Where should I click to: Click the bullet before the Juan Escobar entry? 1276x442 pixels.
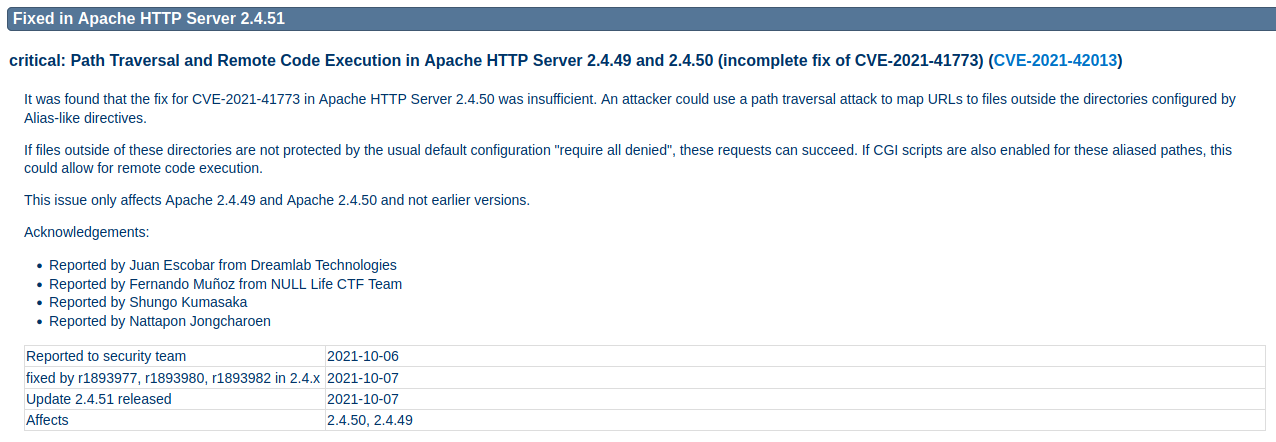tap(39, 266)
